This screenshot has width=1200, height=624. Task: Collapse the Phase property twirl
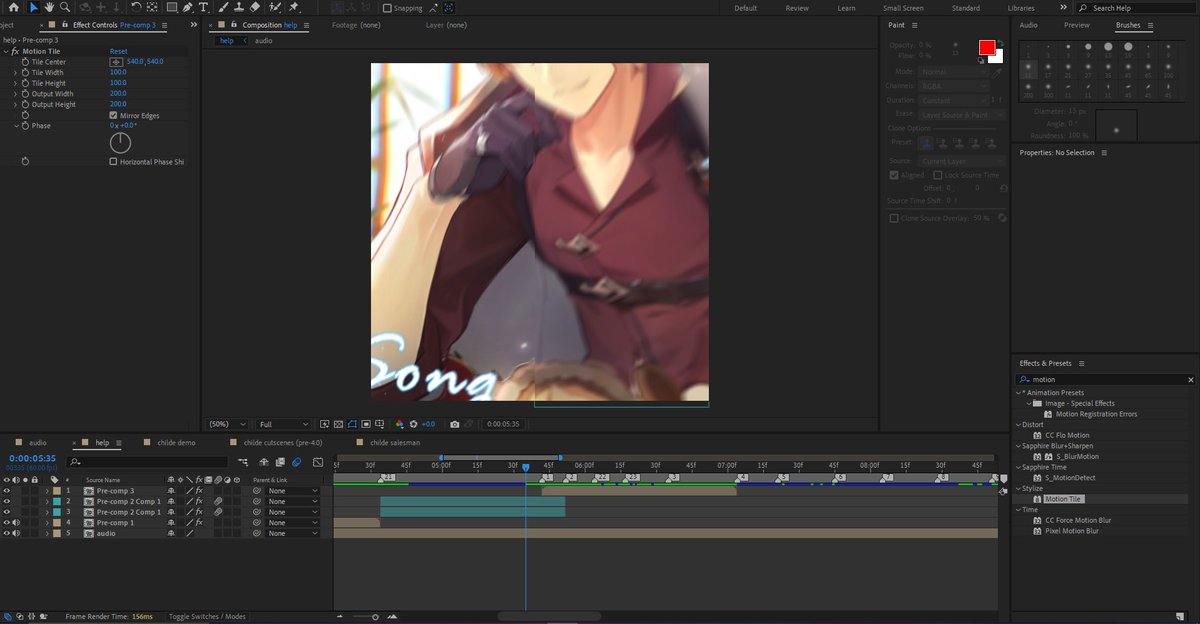(15, 126)
